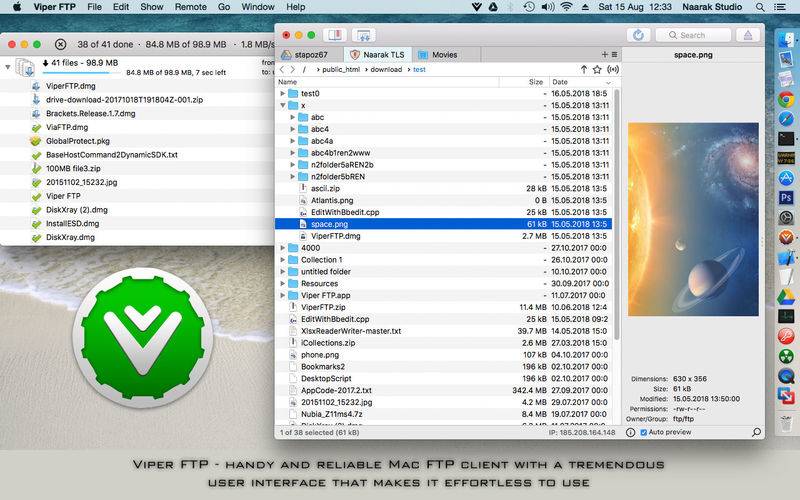Screen dimensions: 800x500
Task: Select GlobalProtect.pkg in transfer list
Action: (x=138, y=141)
